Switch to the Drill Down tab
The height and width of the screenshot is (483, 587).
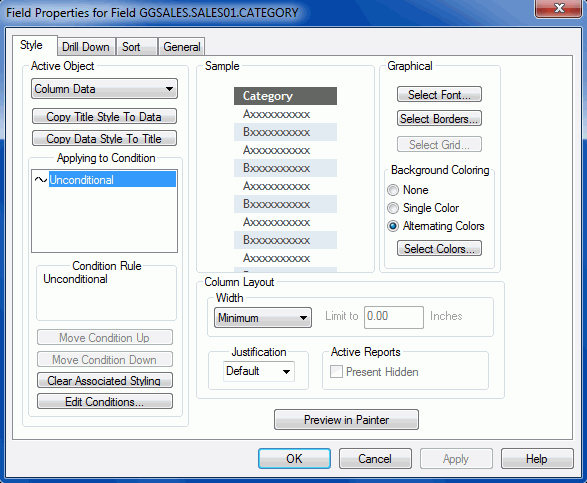86,47
